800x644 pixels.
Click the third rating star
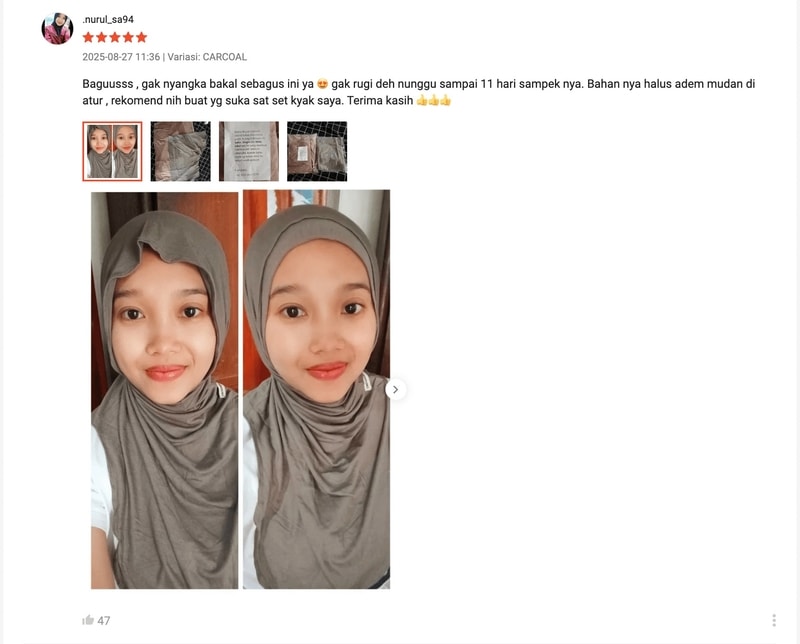(x=115, y=37)
